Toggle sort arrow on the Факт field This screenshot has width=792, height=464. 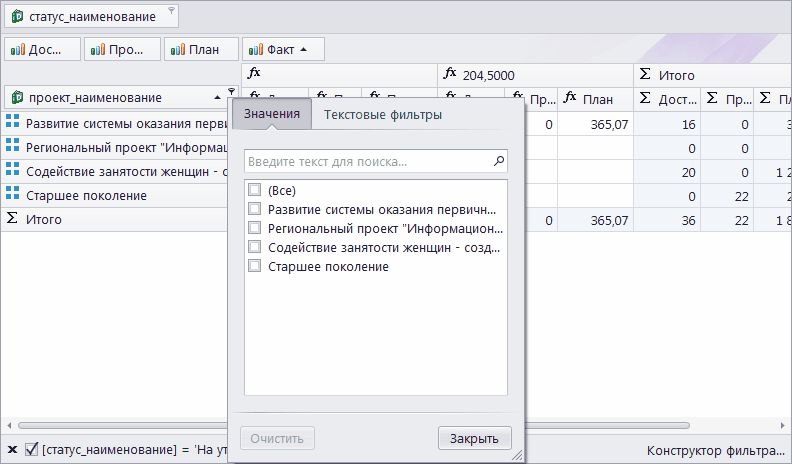[x=304, y=48]
